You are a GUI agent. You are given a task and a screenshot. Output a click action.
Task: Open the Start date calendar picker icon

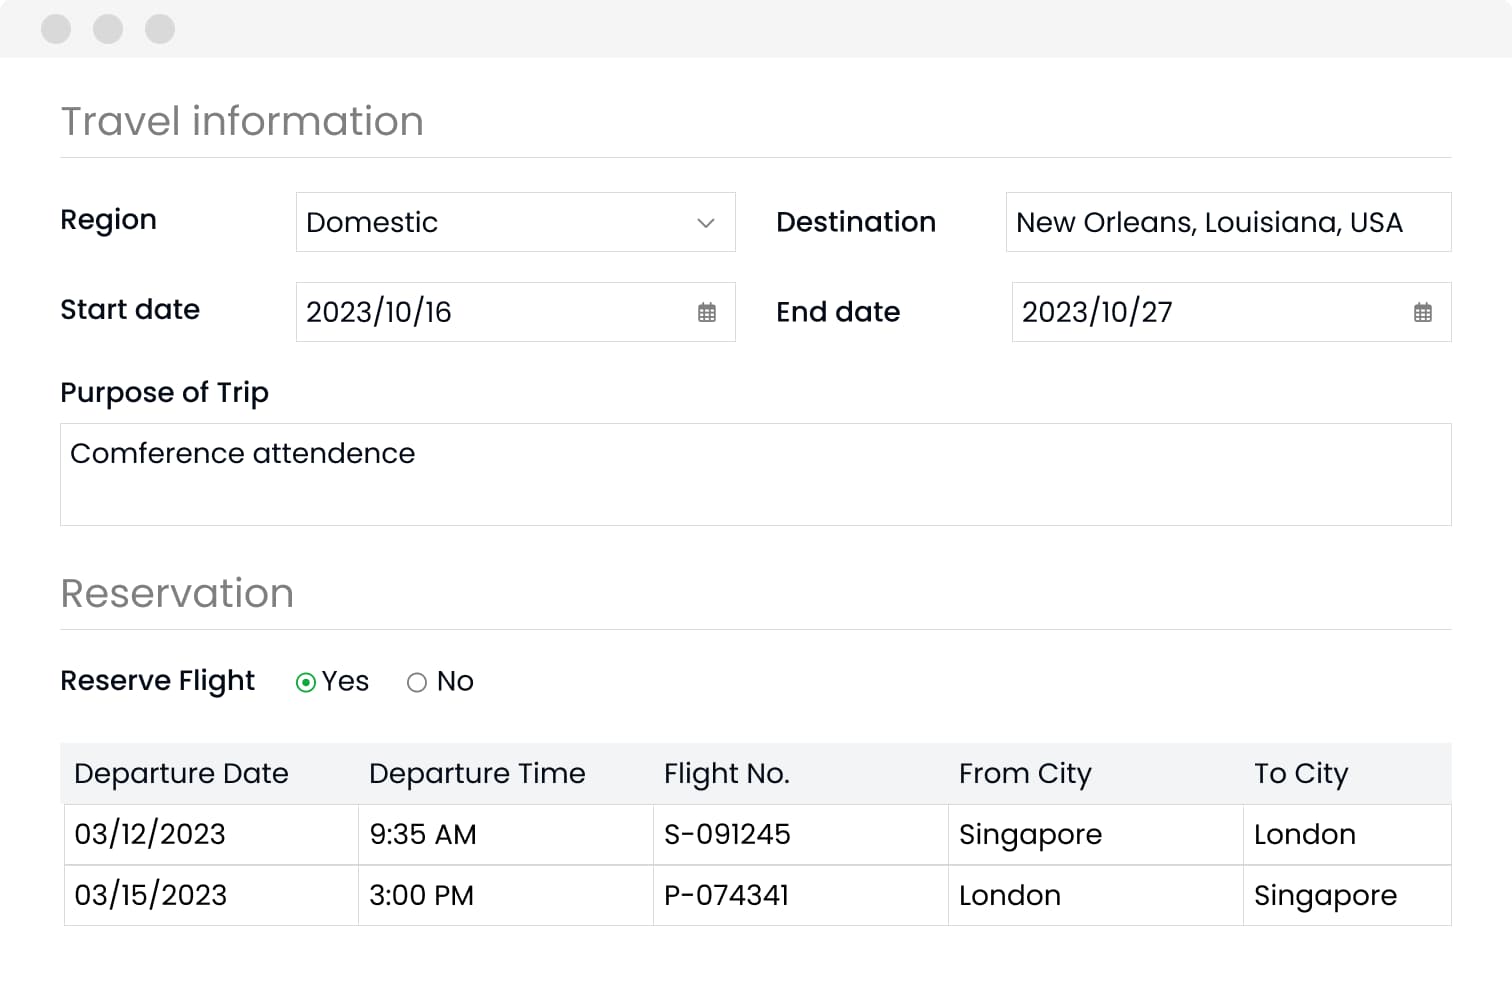(x=706, y=312)
